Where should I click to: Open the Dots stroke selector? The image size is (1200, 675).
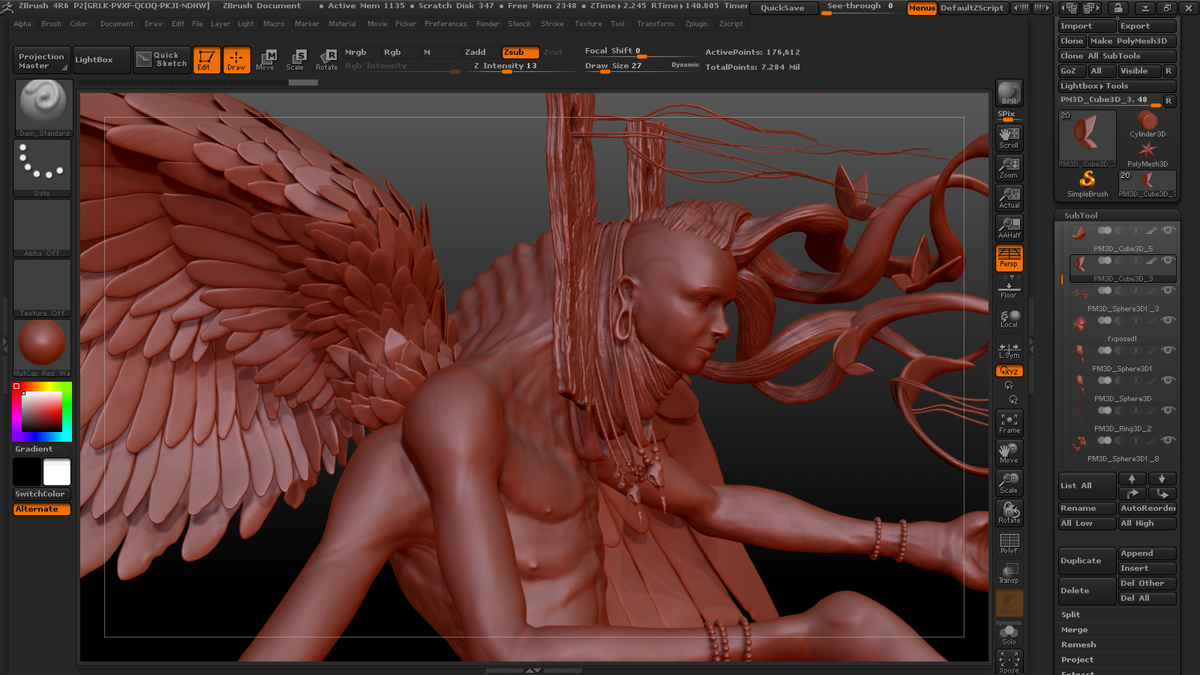tap(42, 168)
